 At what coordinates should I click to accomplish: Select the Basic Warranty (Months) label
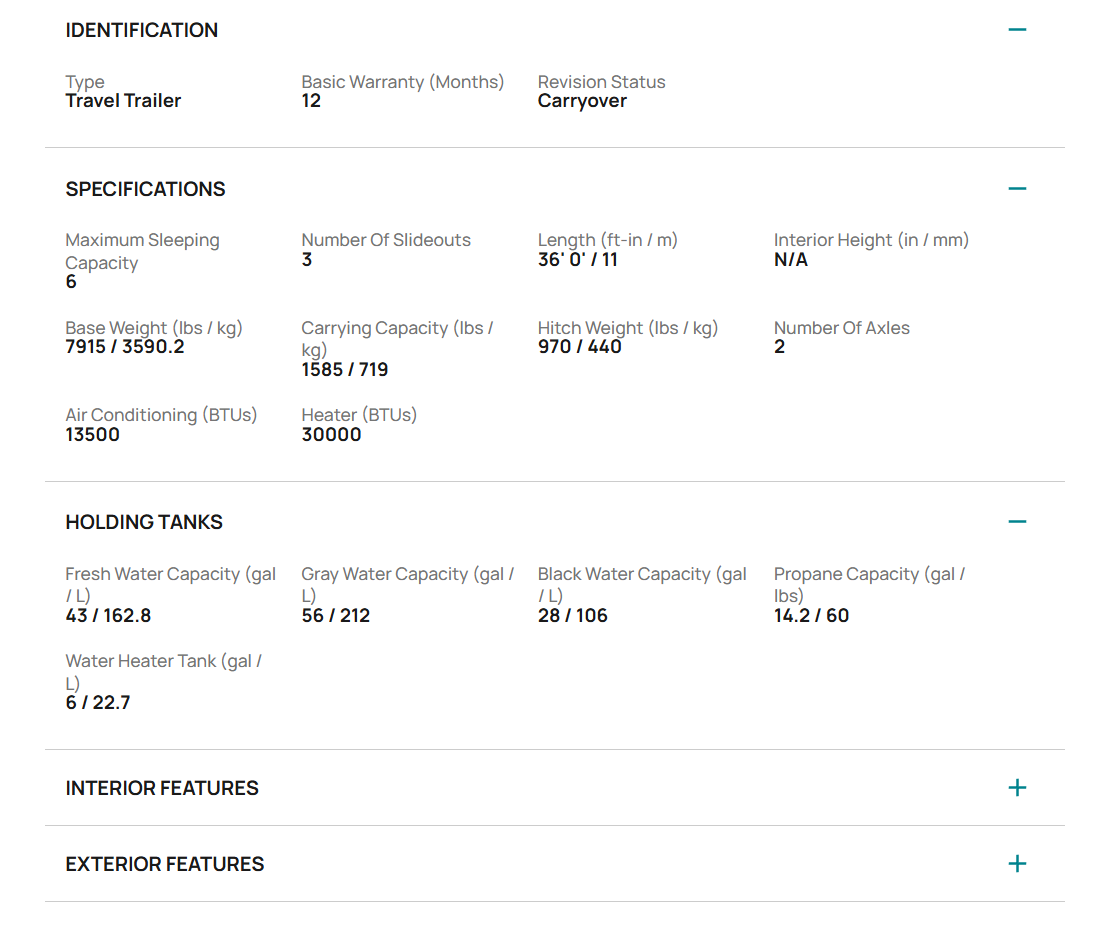pos(403,82)
